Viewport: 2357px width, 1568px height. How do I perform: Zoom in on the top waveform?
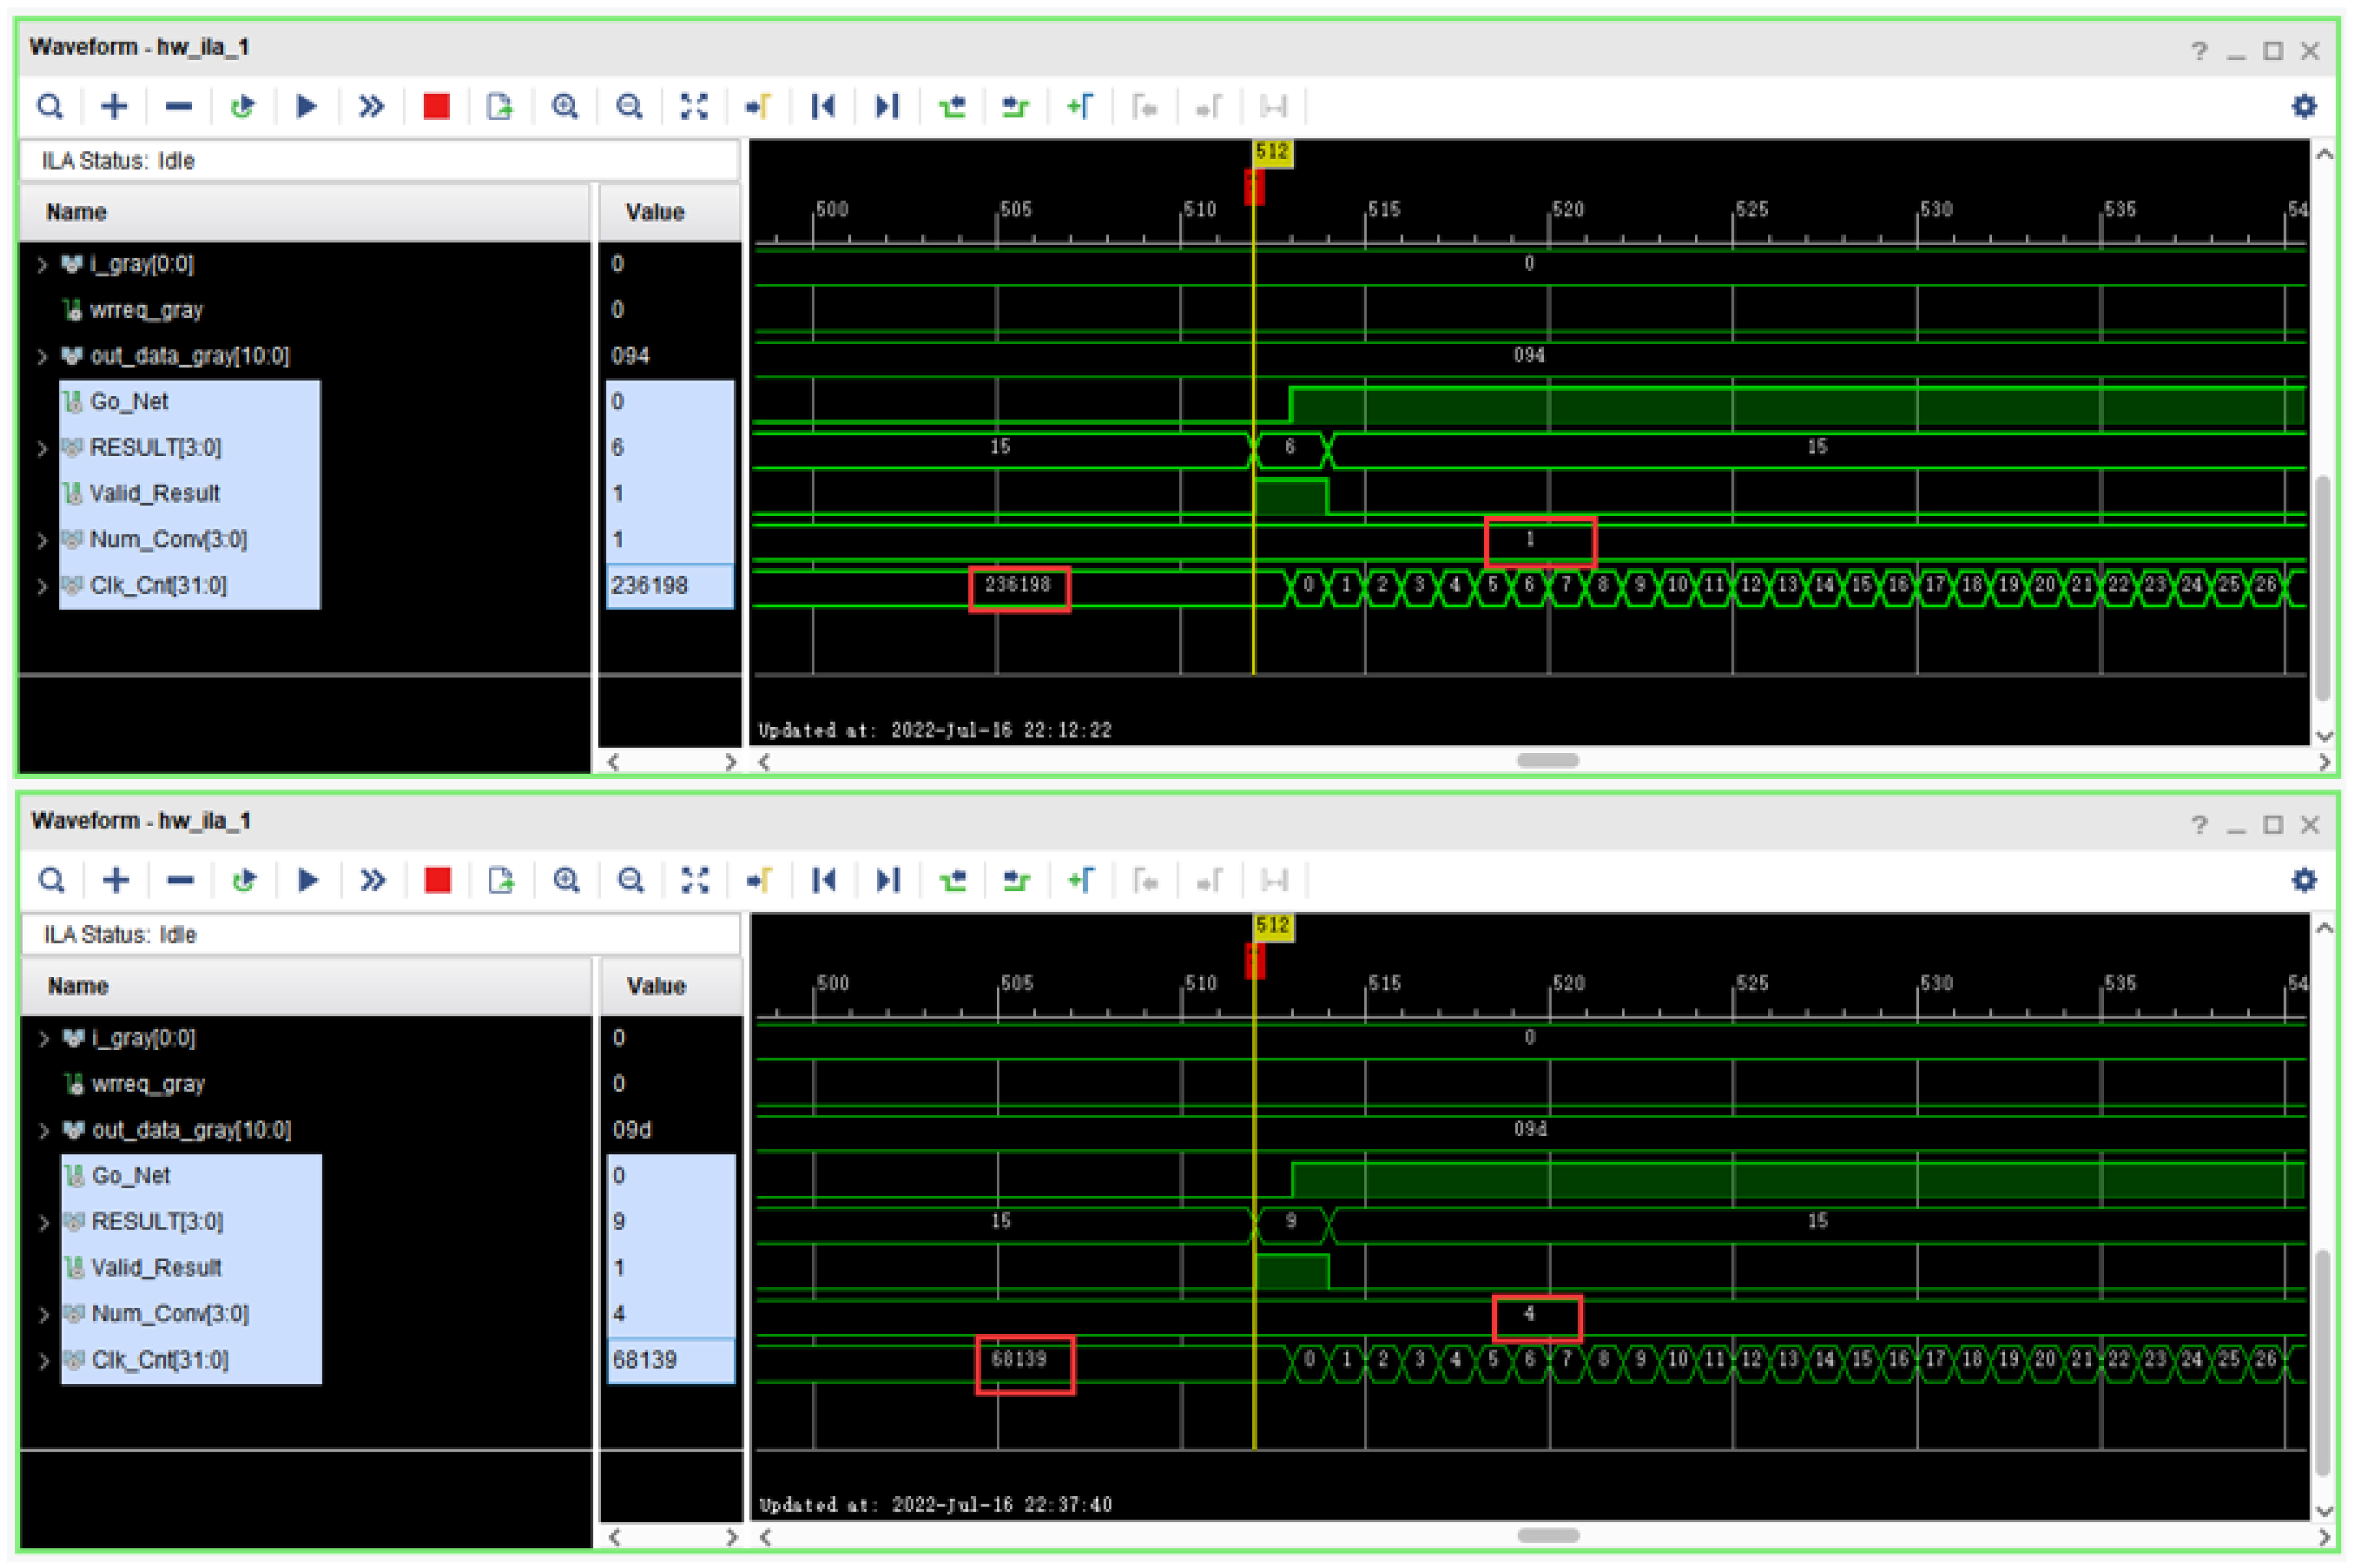(x=564, y=106)
